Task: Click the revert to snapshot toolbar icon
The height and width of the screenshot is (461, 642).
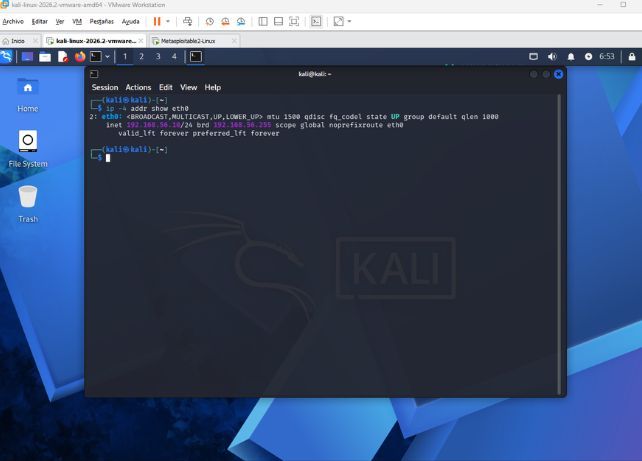Action: tap(225, 21)
